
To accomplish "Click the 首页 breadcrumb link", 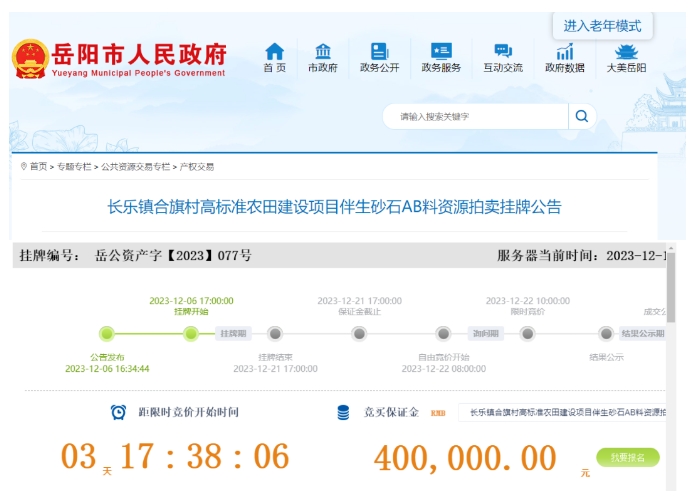I will click(37, 167).
